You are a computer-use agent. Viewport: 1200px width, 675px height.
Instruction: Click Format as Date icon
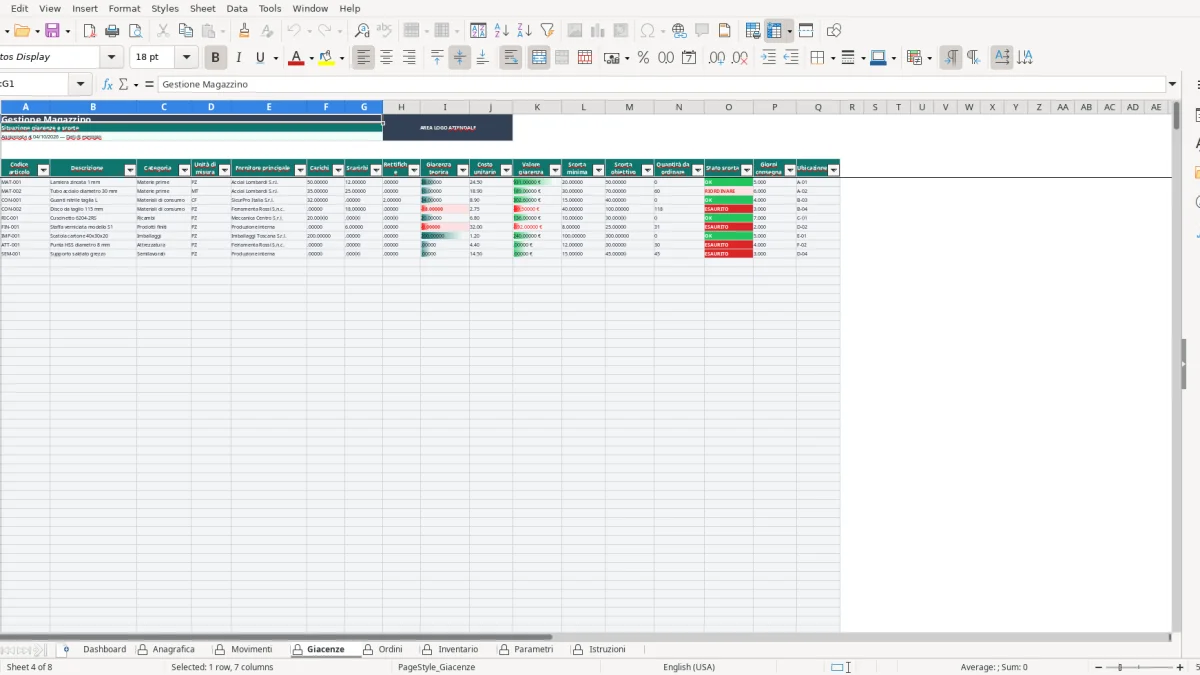[x=689, y=58]
